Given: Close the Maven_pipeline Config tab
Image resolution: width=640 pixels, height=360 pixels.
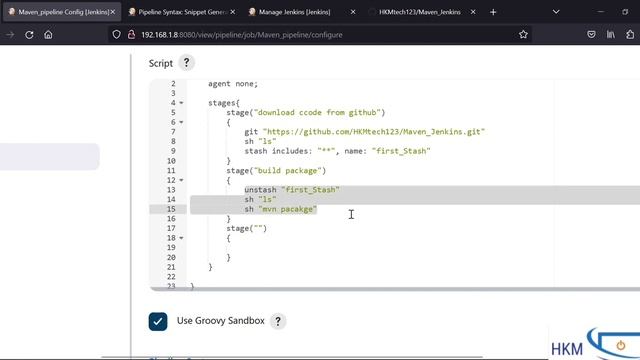Looking at the screenshot, I should click(113, 12).
